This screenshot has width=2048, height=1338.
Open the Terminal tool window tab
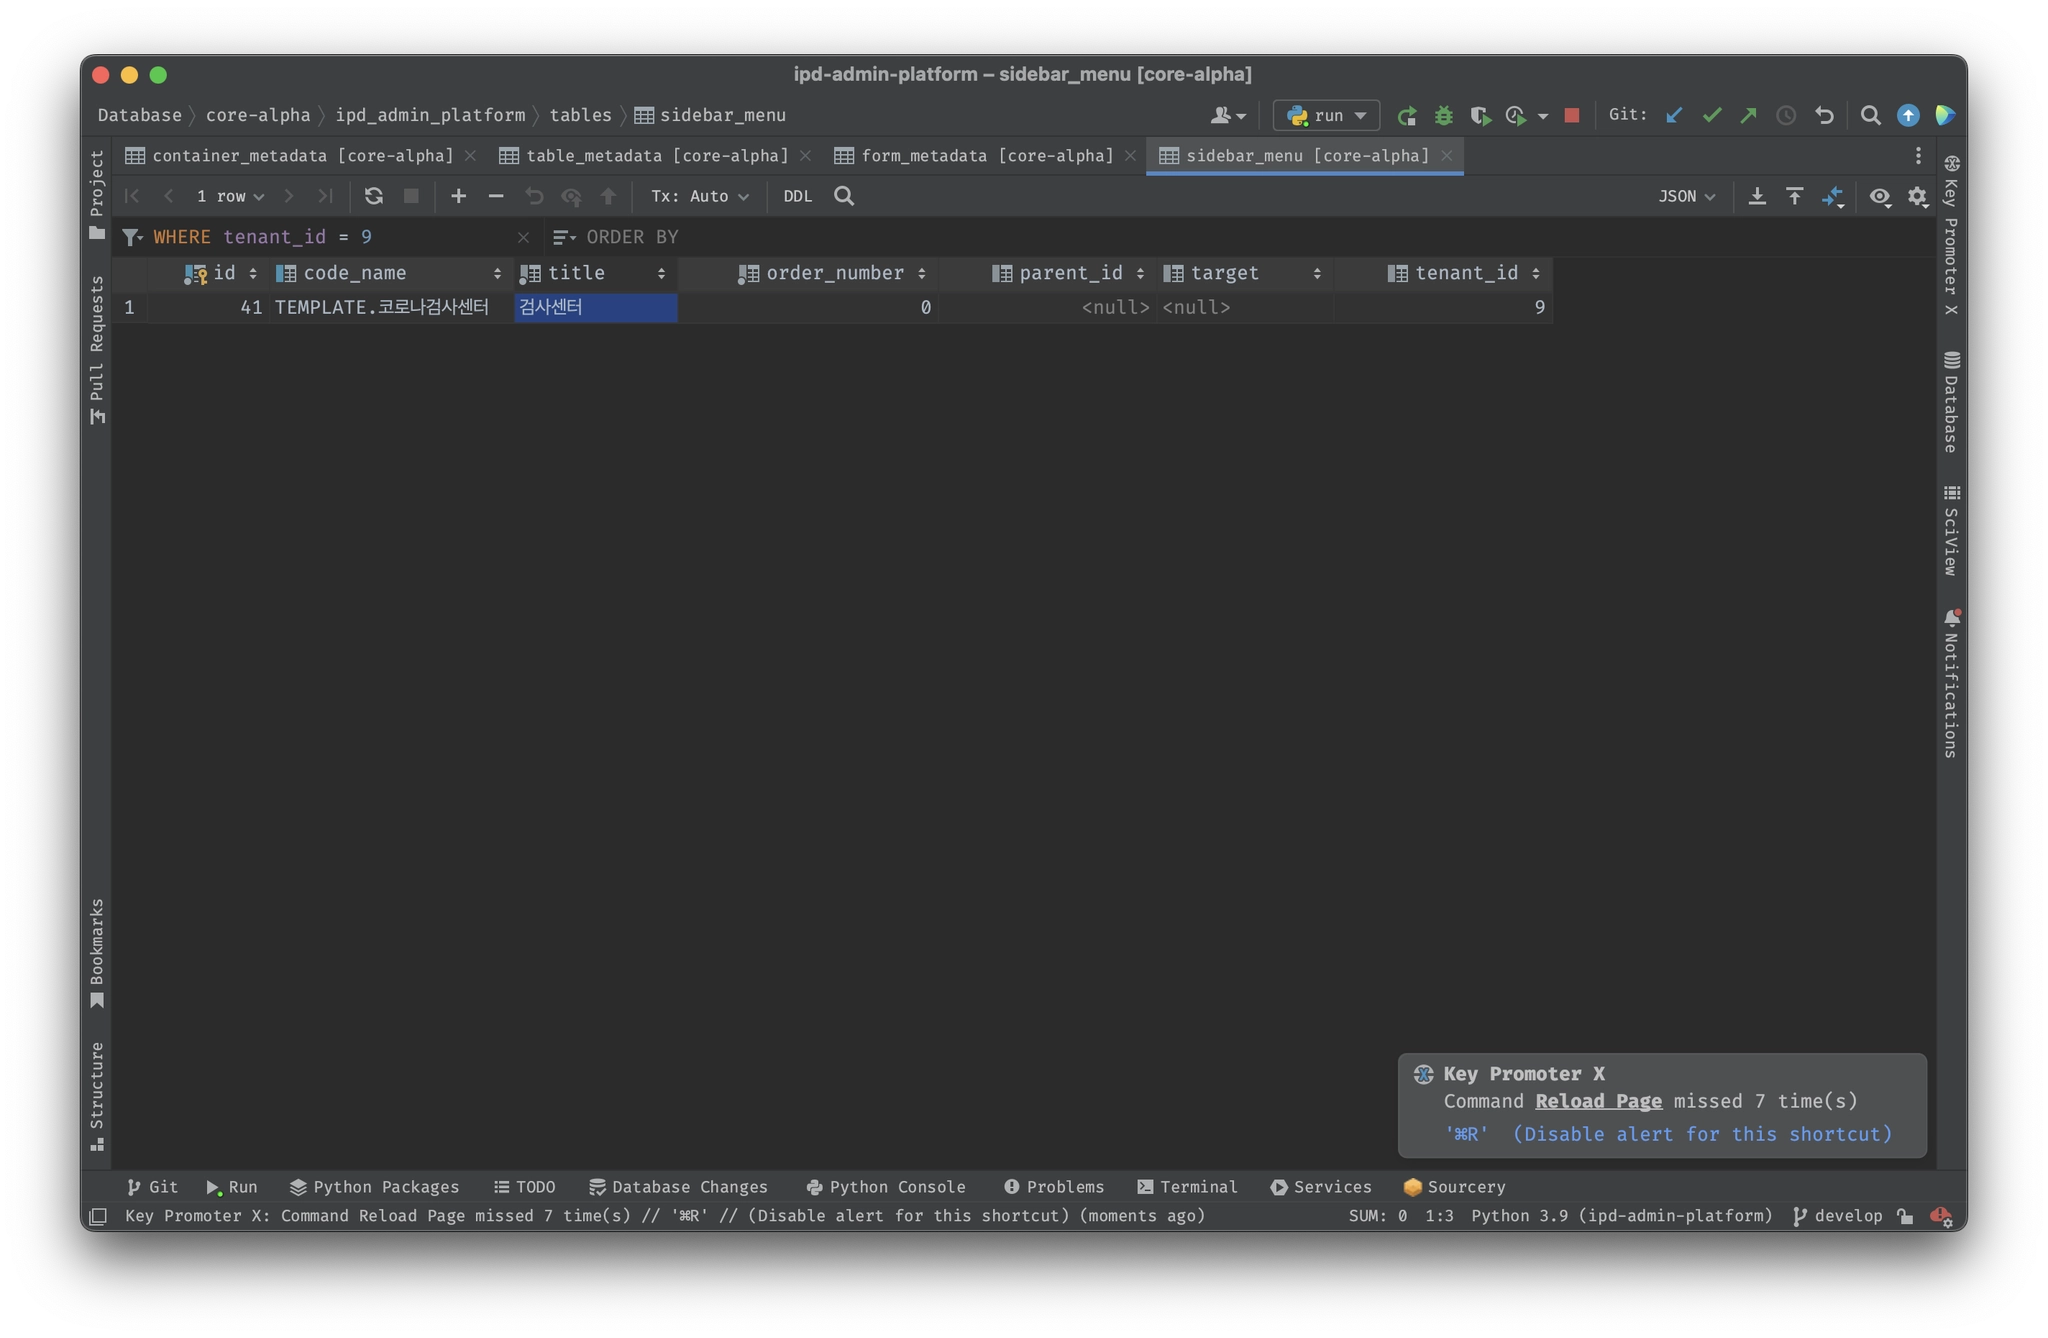[1188, 1187]
